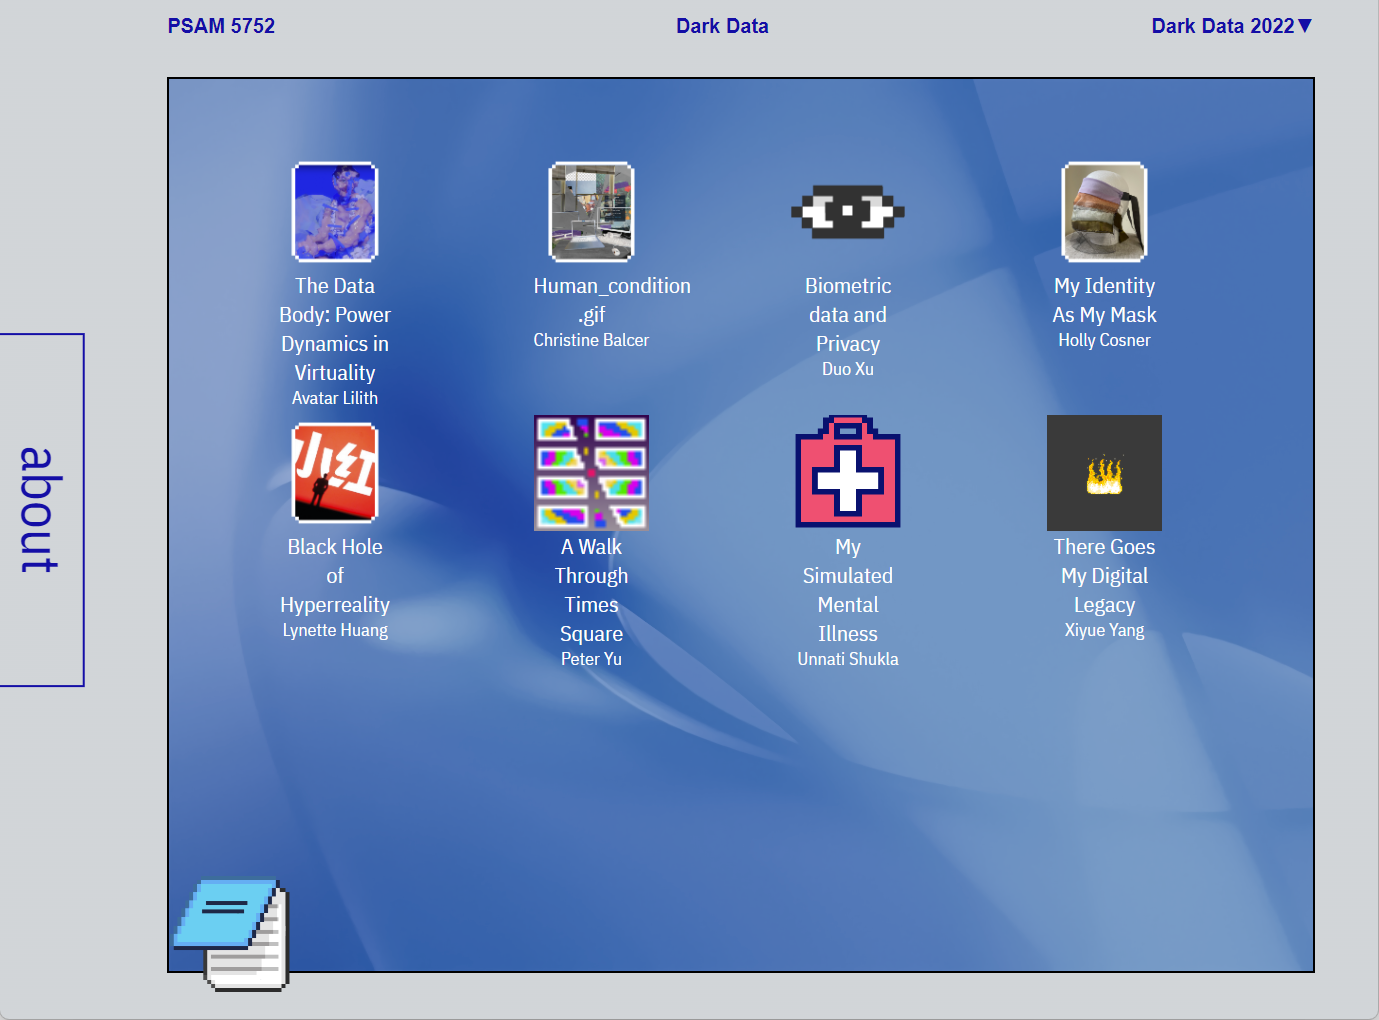
Task: Click the My Simulated Mental Illness title
Action: pos(848,590)
